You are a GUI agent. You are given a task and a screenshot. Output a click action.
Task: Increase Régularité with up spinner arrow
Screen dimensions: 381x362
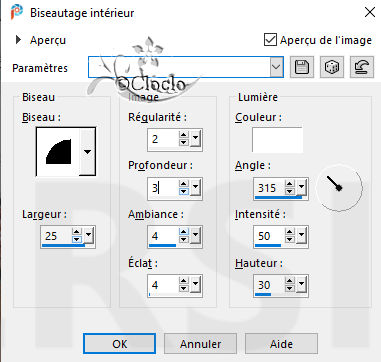click(x=184, y=135)
